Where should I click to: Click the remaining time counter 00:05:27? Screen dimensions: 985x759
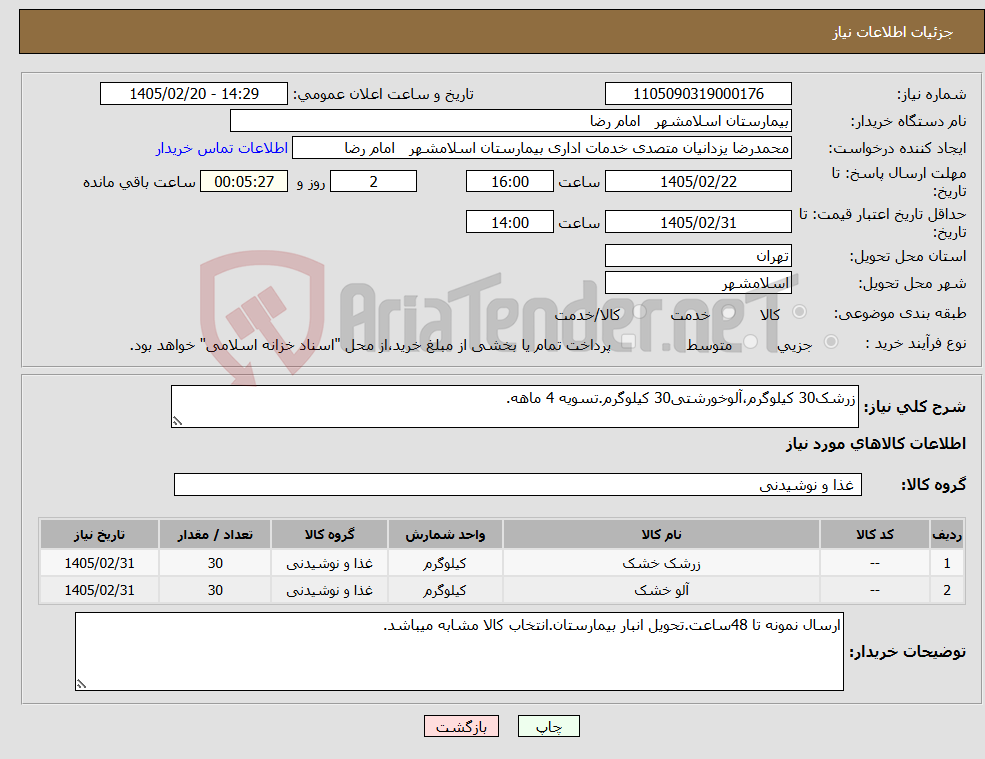coord(244,182)
